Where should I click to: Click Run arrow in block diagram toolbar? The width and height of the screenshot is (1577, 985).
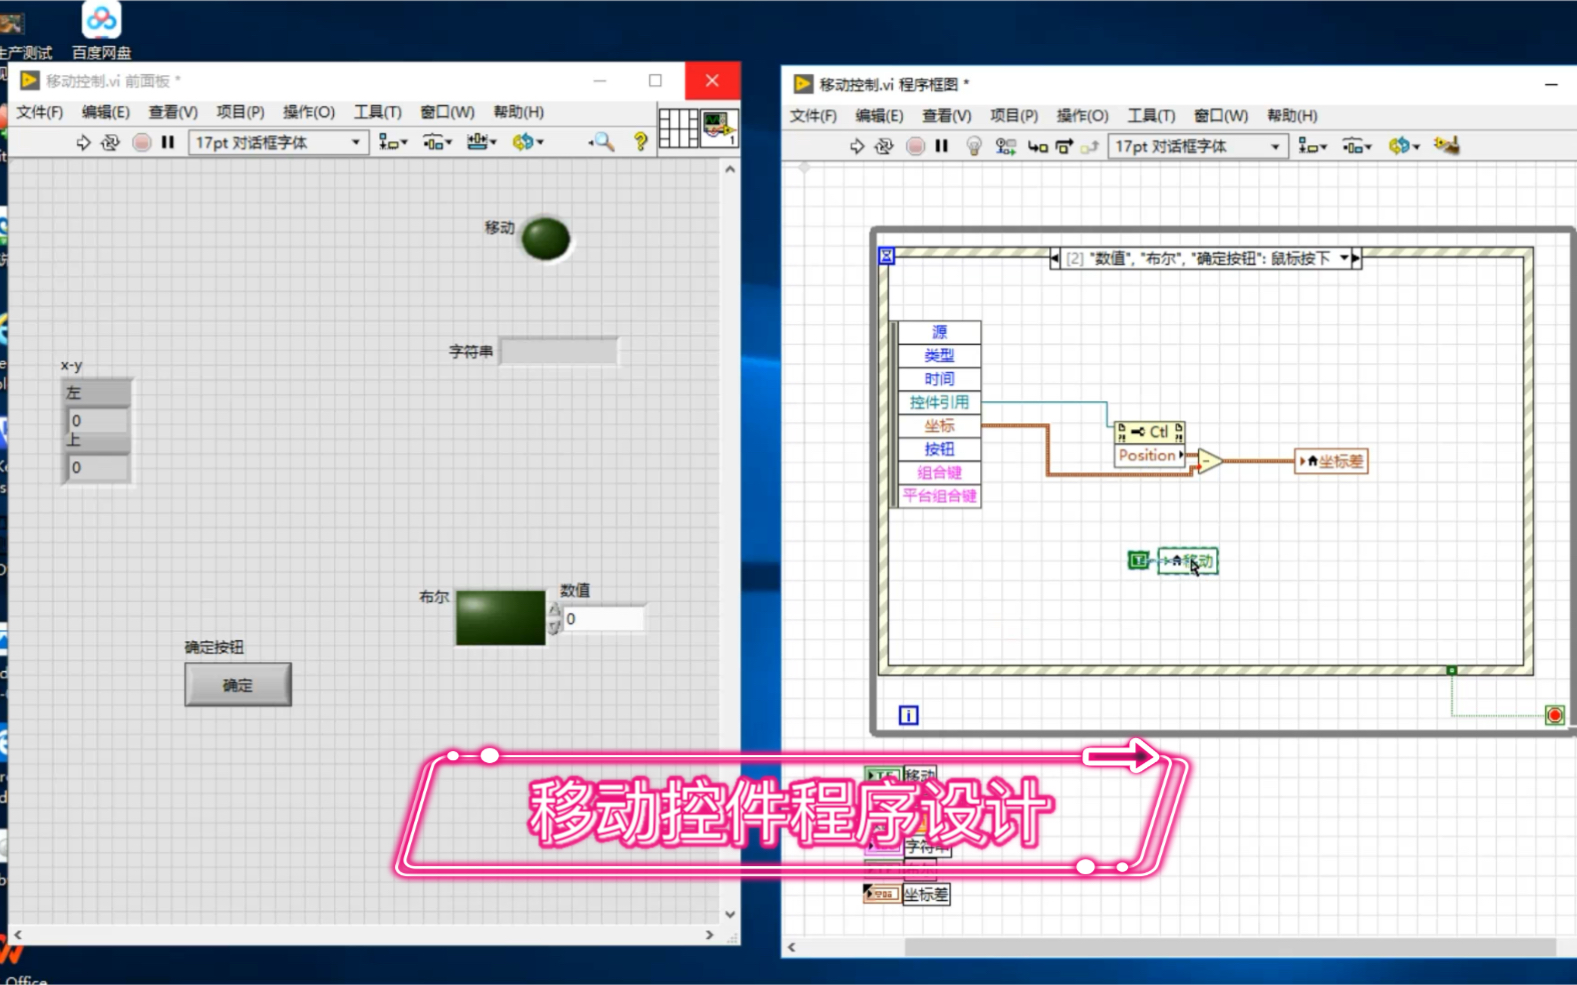coord(857,147)
